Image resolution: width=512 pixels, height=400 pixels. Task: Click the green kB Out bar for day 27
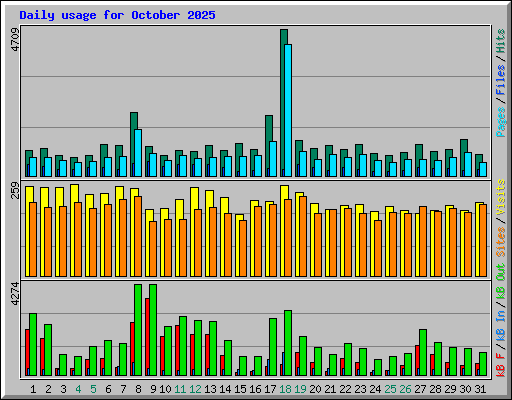pos(423,352)
